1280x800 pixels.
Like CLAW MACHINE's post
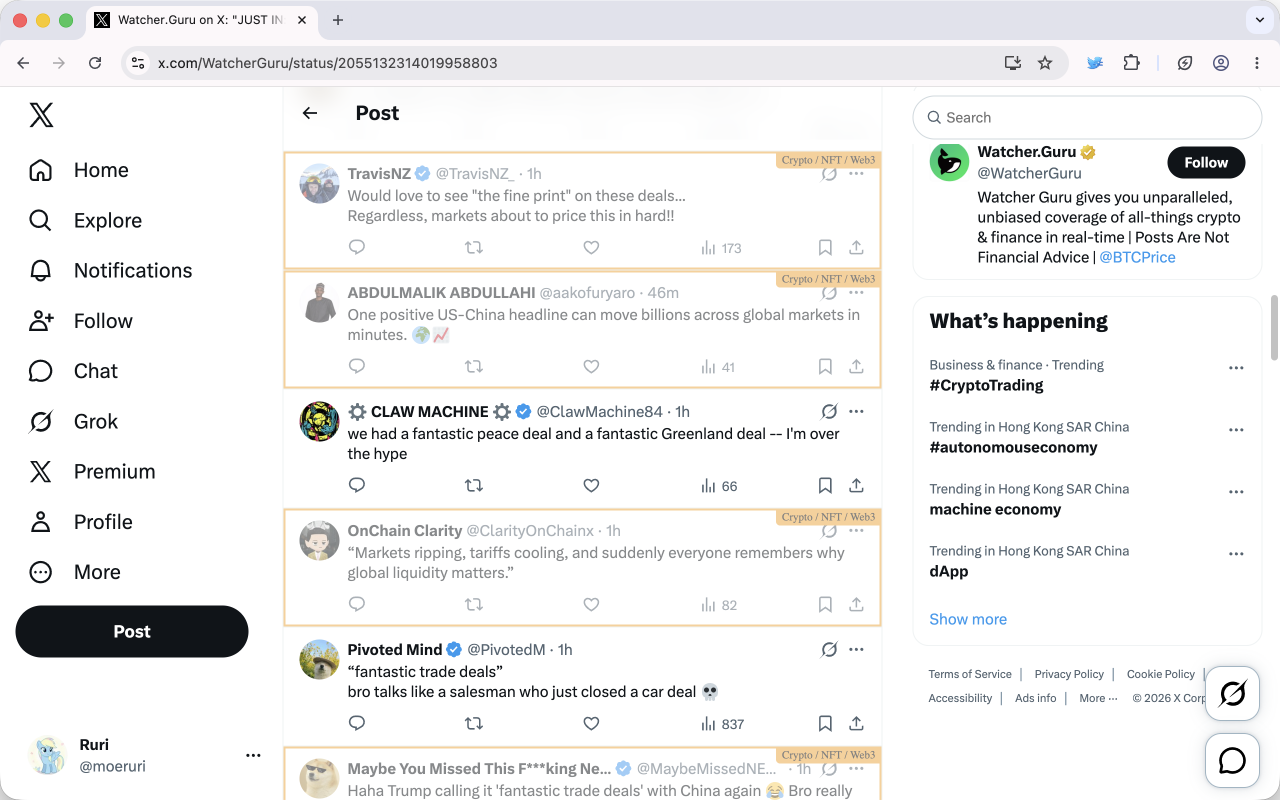tap(591, 486)
